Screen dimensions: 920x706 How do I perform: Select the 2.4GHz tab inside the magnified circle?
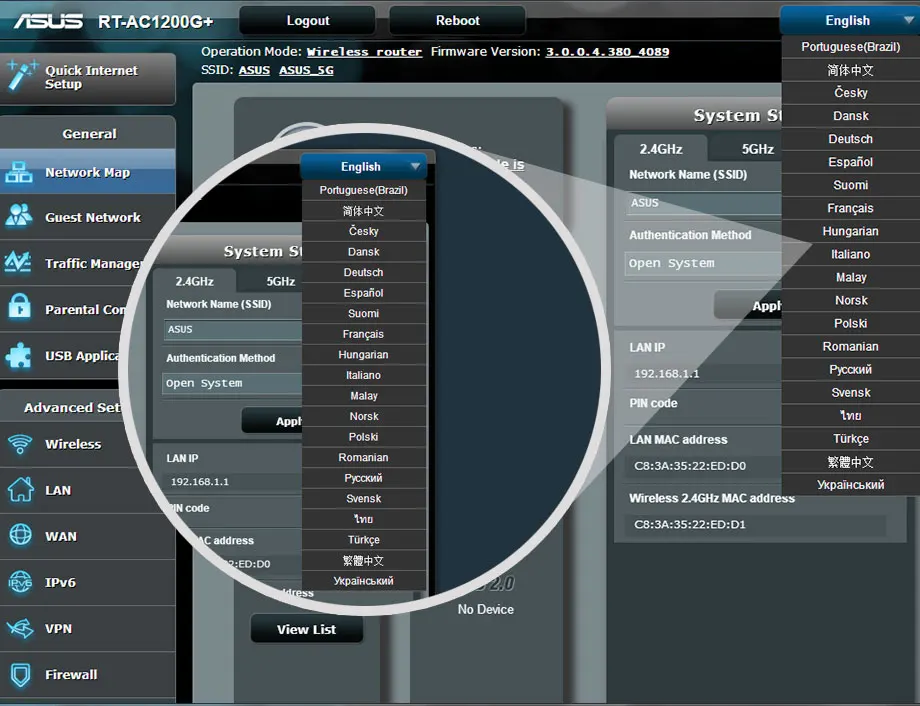(x=195, y=281)
